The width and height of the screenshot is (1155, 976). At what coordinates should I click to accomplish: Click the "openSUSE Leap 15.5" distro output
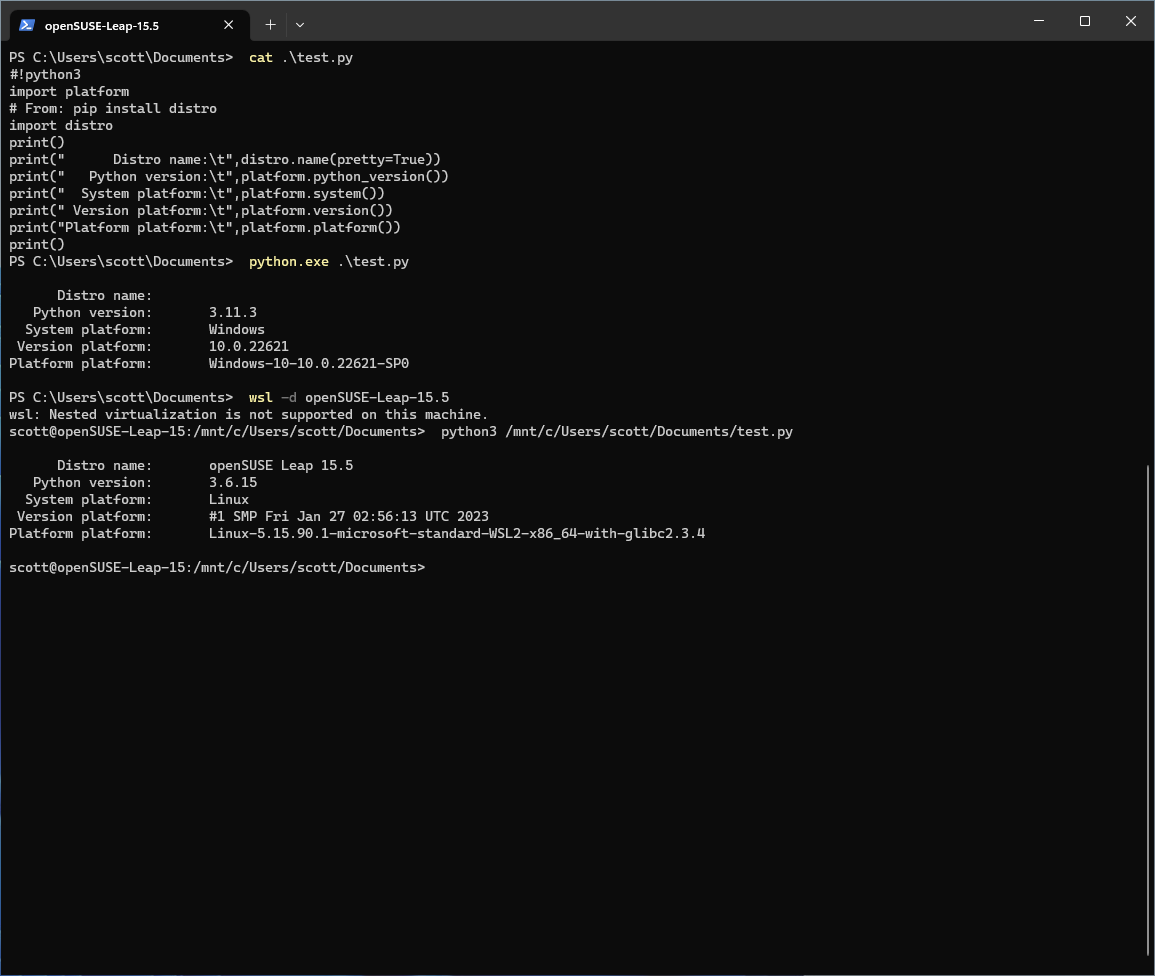280,465
